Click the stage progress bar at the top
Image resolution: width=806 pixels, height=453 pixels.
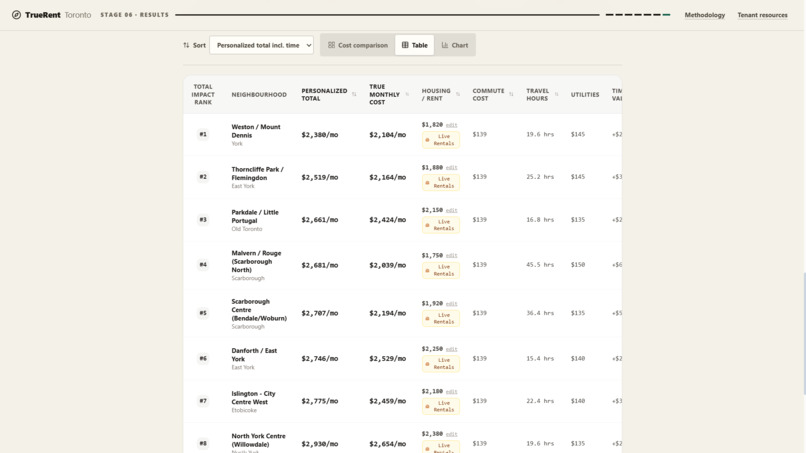[387, 15]
